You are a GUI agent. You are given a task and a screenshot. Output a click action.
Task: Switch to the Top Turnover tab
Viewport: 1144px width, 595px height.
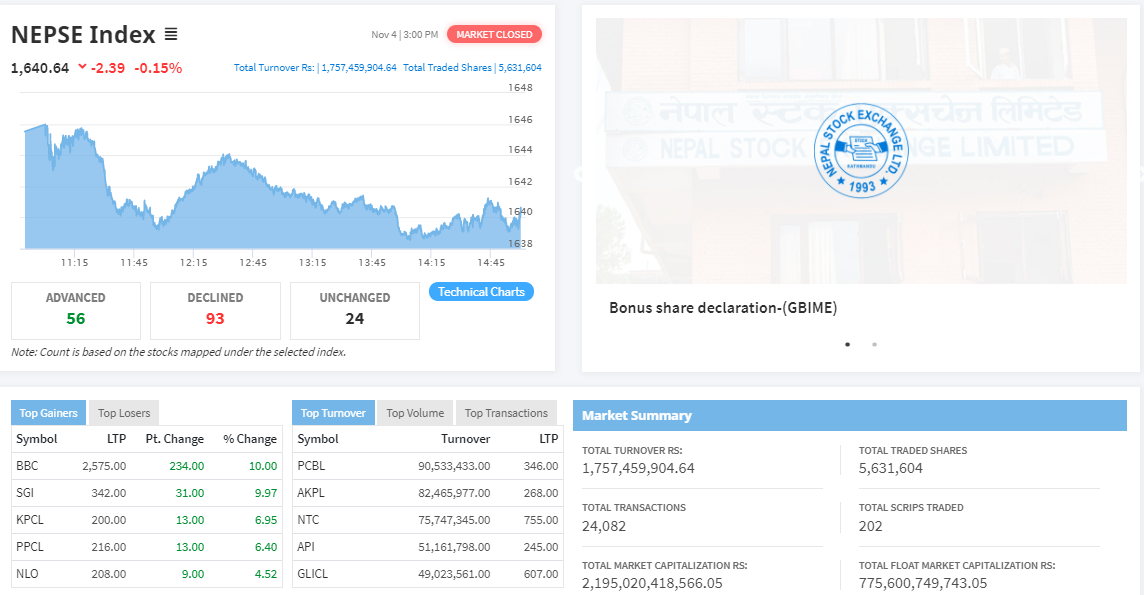(333, 413)
